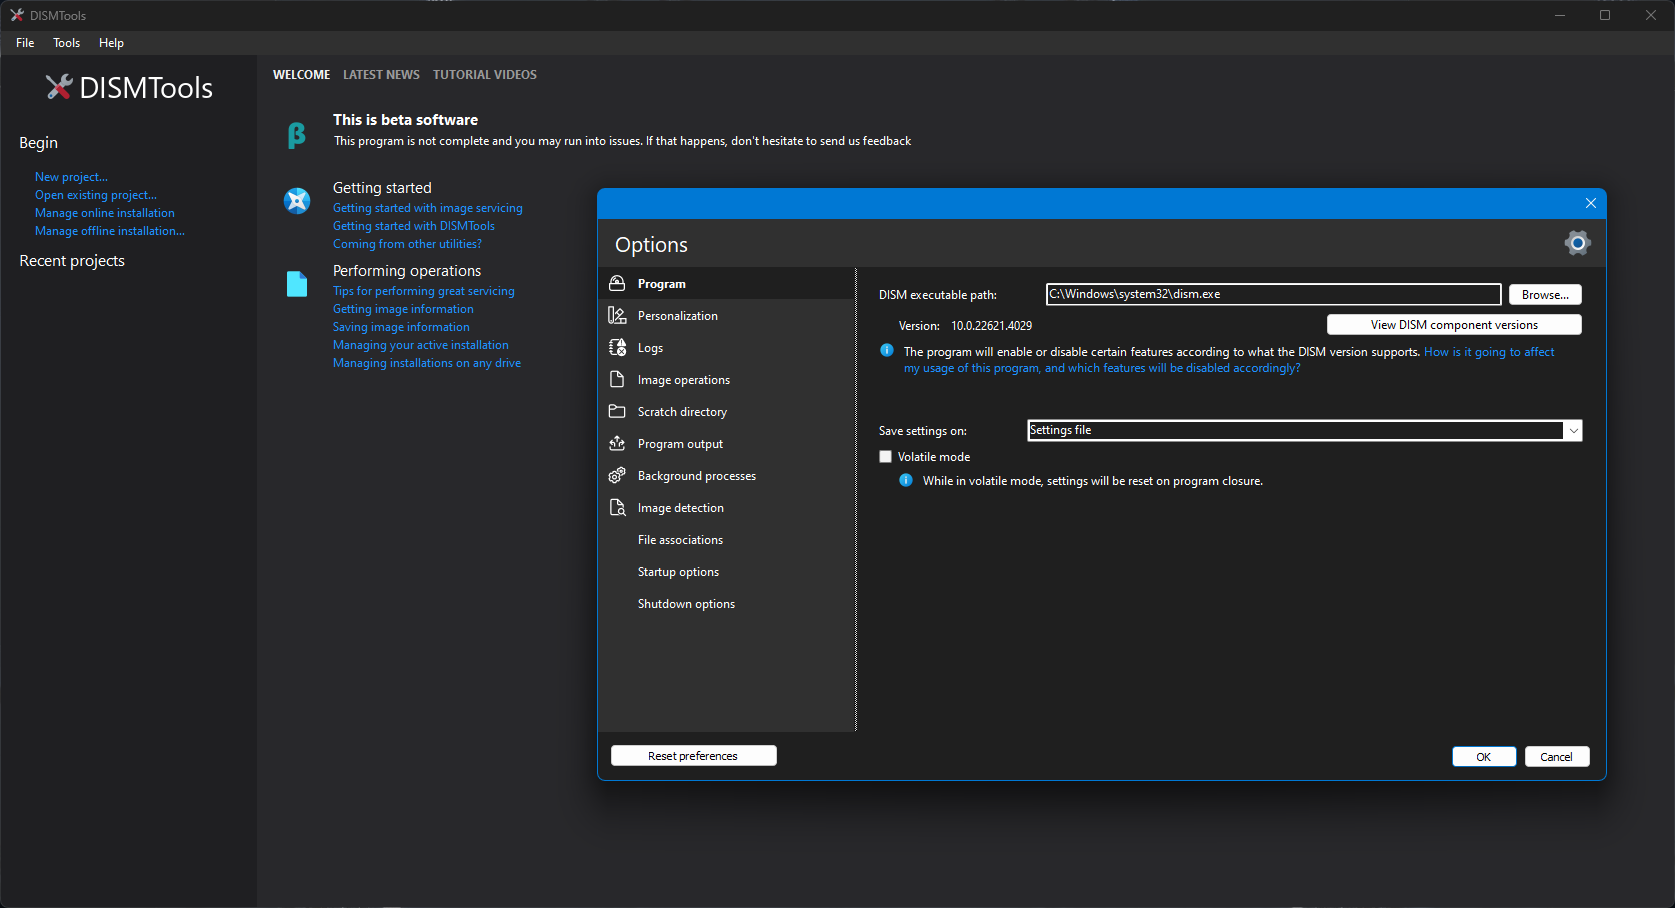Open Getting image information link
The image size is (1675, 908).
[x=403, y=309]
